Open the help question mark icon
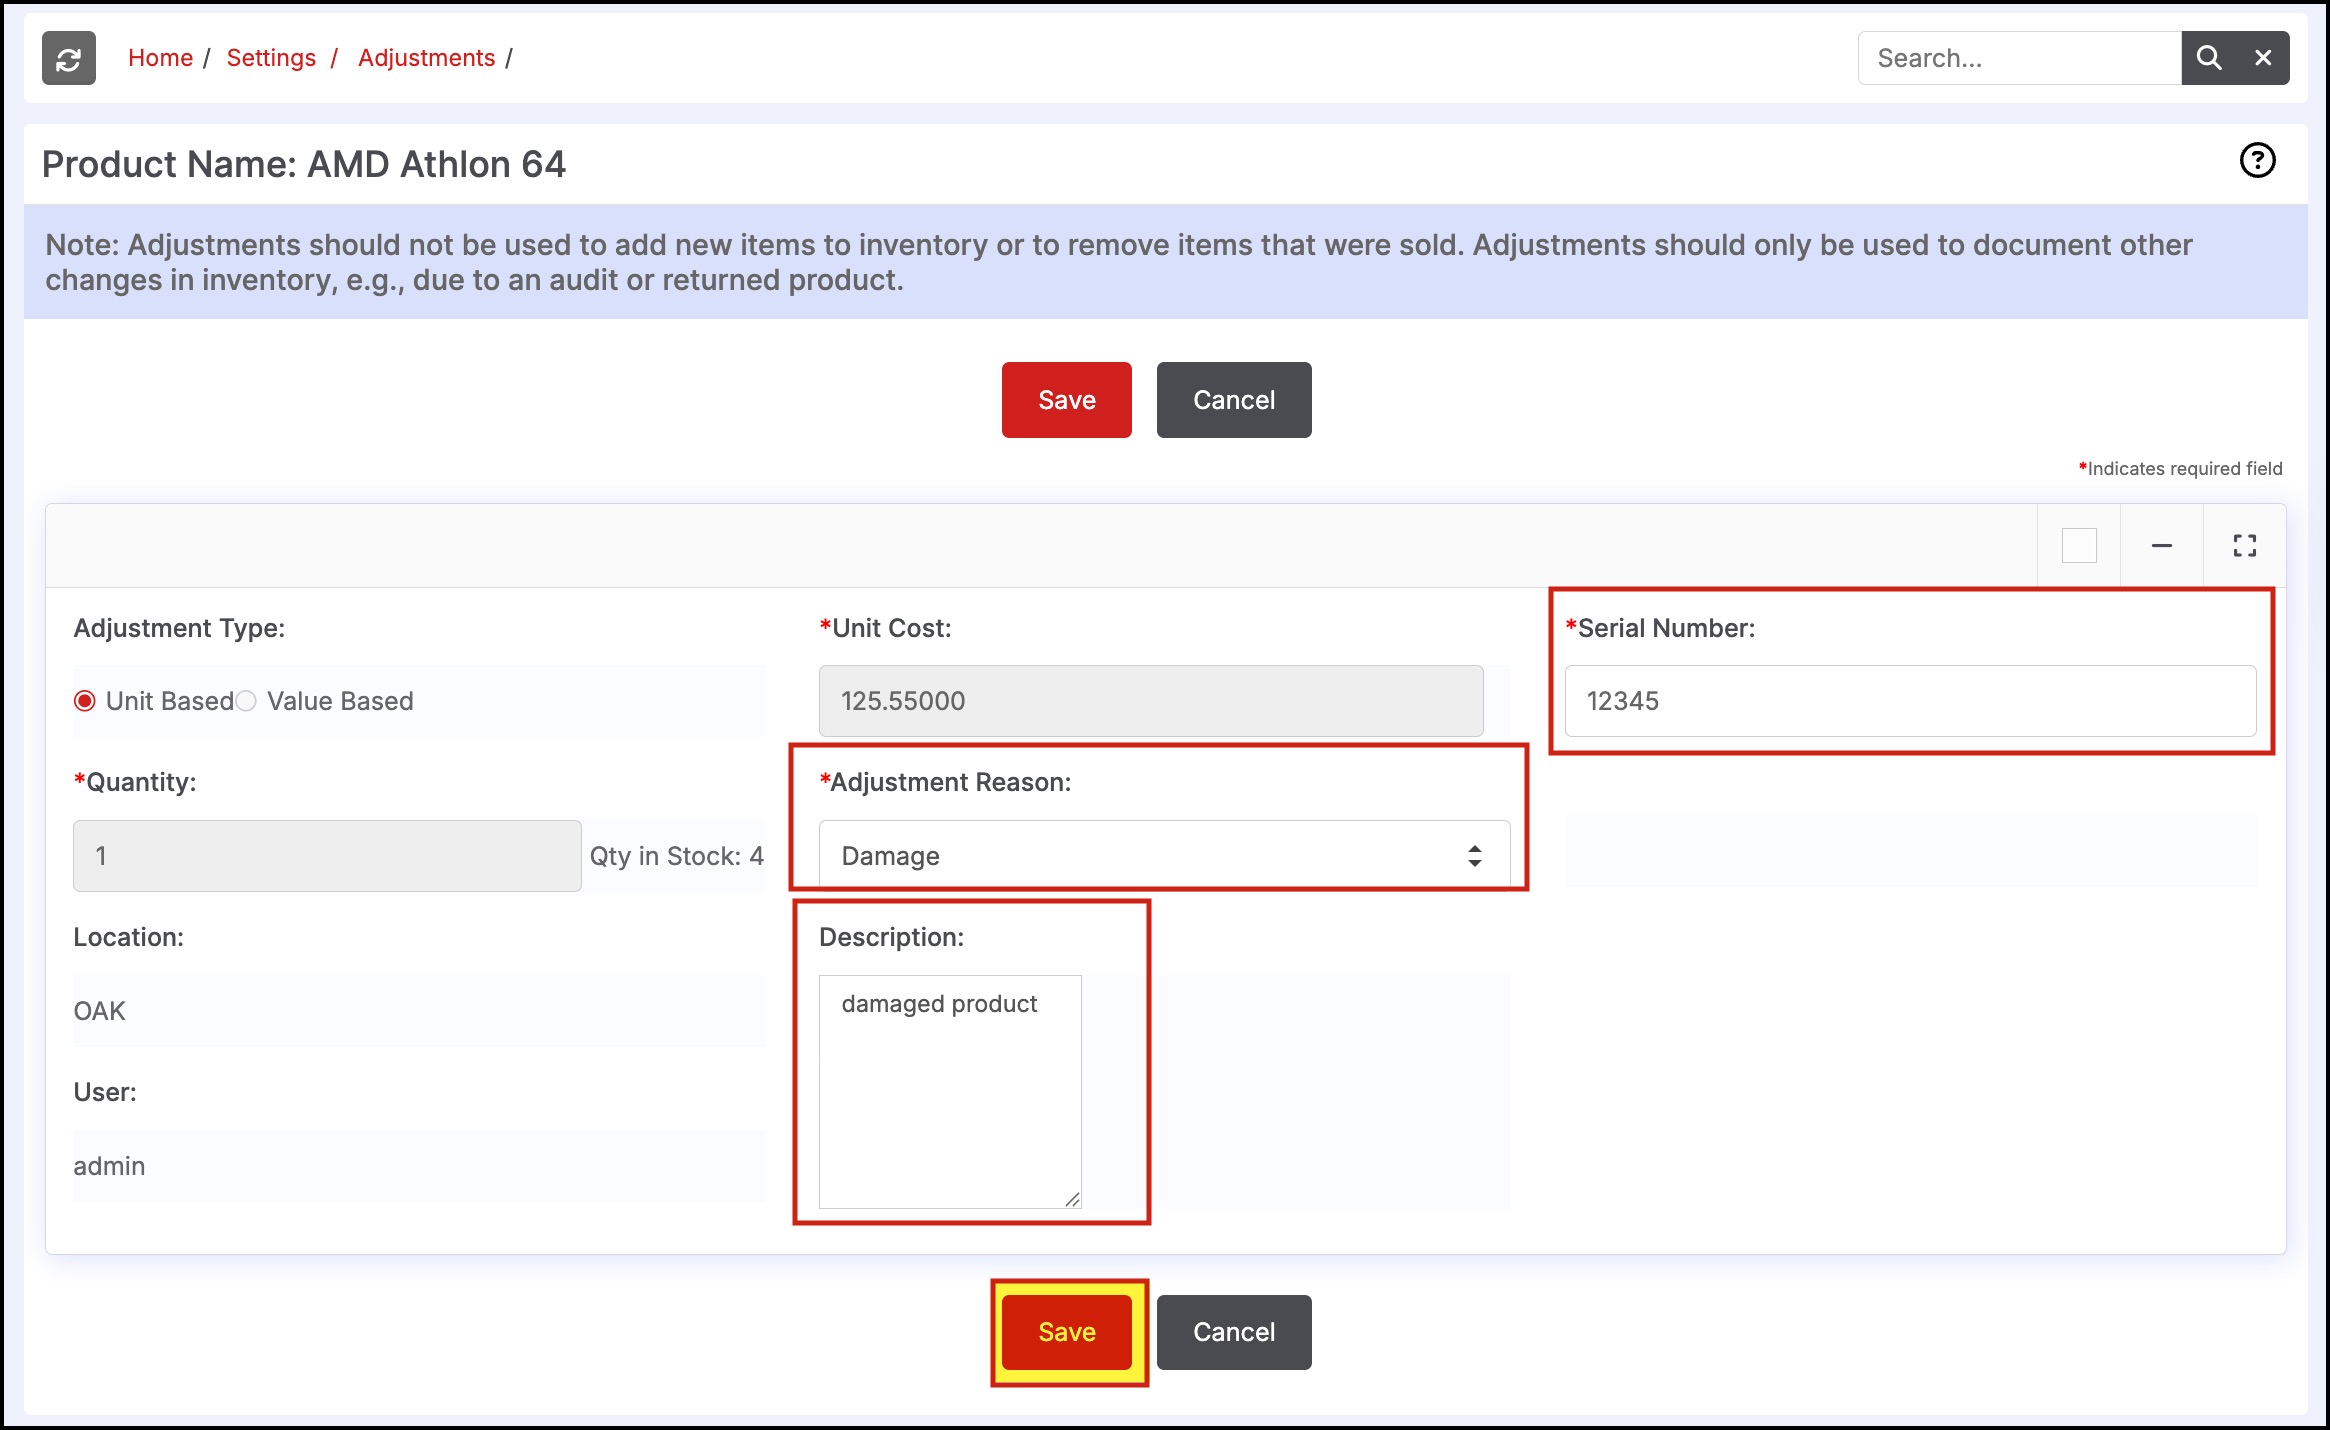 click(2257, 160)
